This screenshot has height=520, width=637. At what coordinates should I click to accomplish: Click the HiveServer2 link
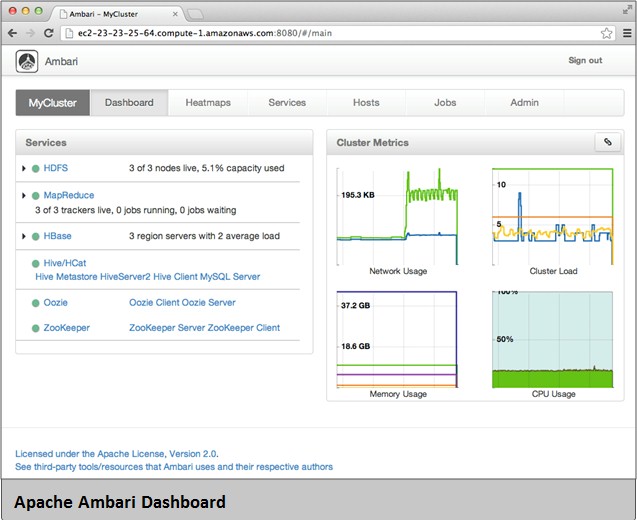pos(125,277)
